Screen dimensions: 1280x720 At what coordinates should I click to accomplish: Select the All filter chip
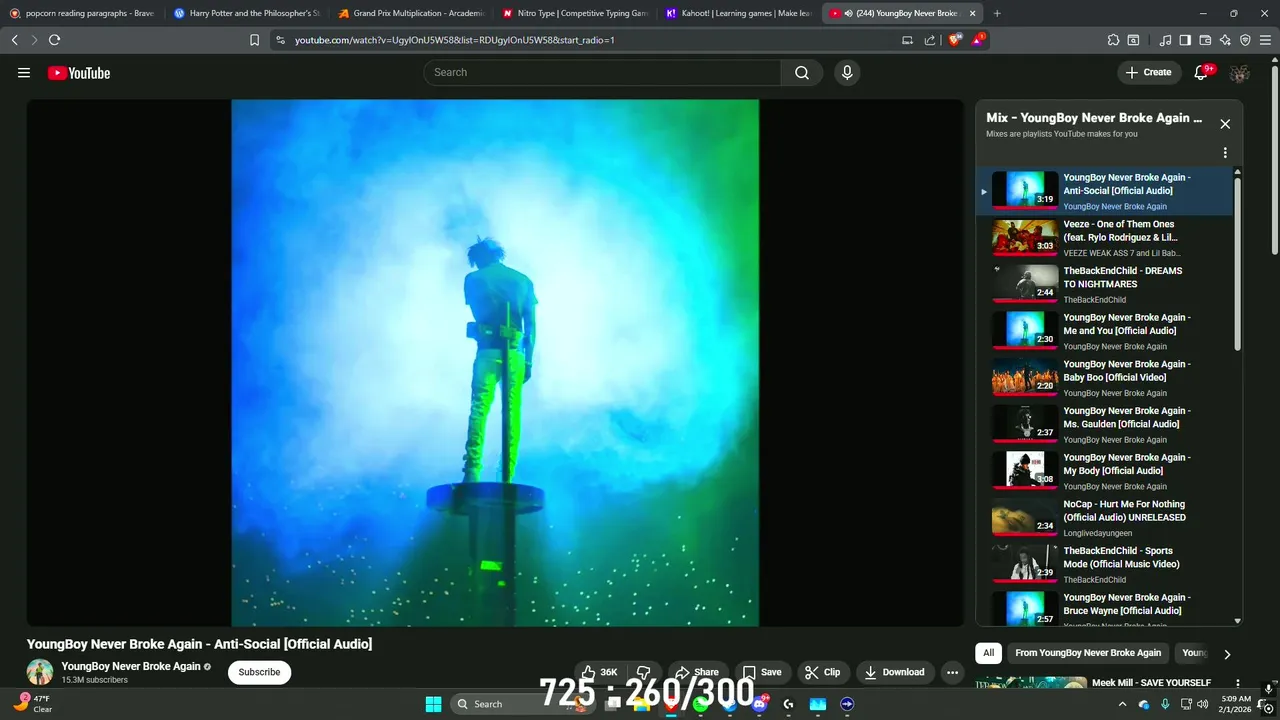[x=988, y=653]
